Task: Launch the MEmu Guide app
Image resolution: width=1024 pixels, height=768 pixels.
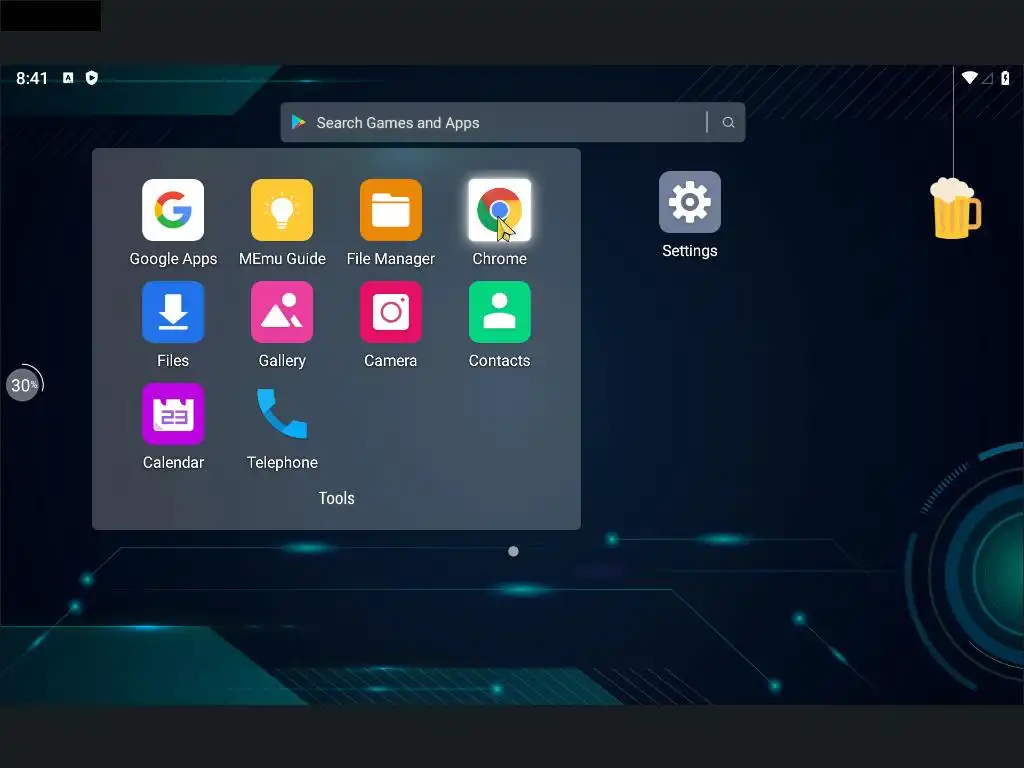Action: (x=282, y=210)
